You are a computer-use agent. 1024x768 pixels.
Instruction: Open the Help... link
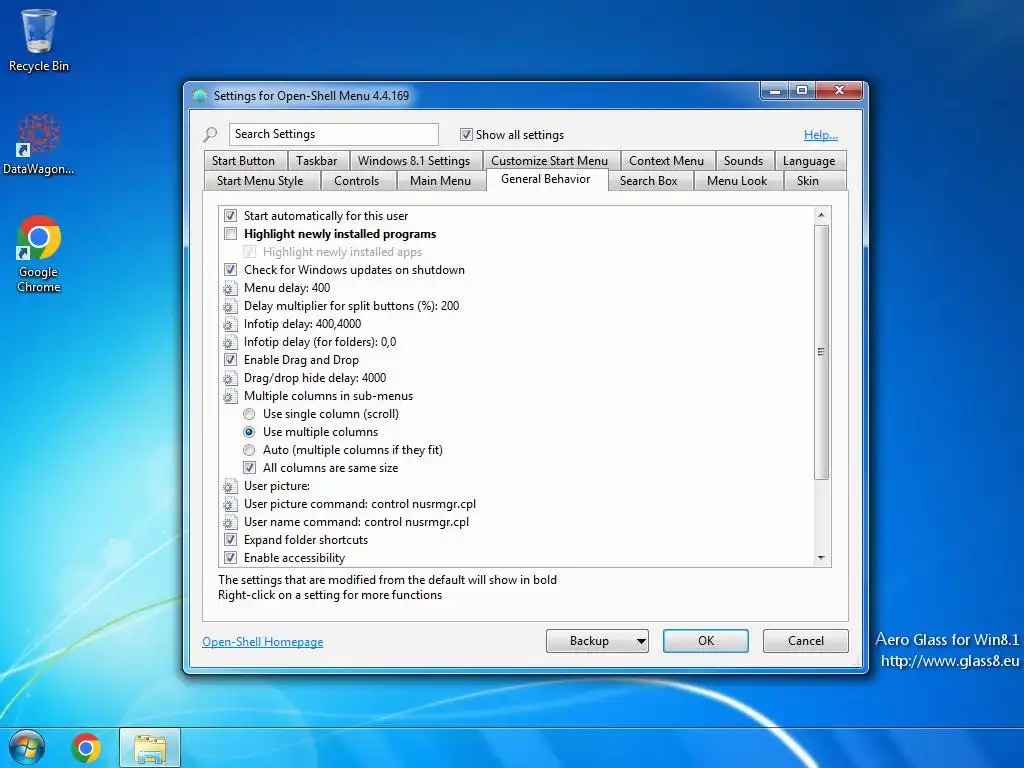click(821, 135)
